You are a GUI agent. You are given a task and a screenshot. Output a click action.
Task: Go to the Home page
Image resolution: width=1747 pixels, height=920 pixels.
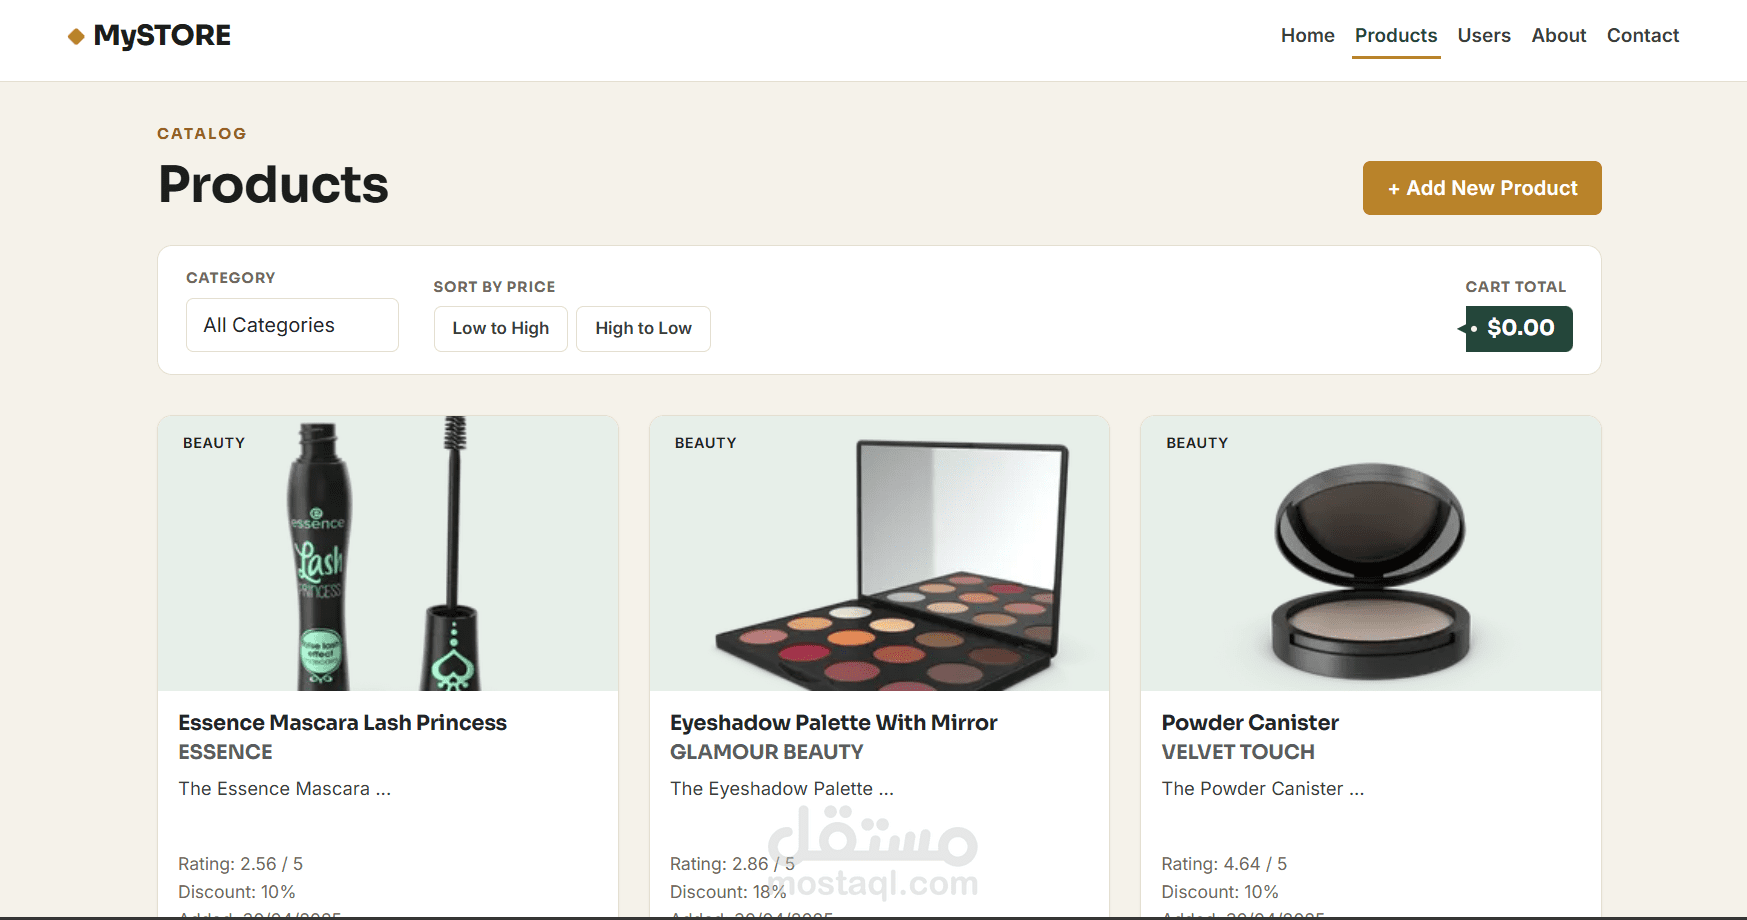1307,36
